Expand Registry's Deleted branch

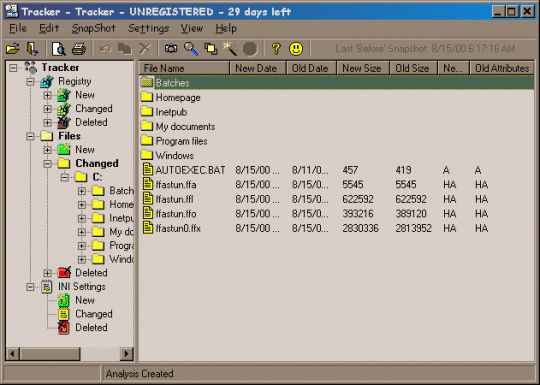(48, 123)
